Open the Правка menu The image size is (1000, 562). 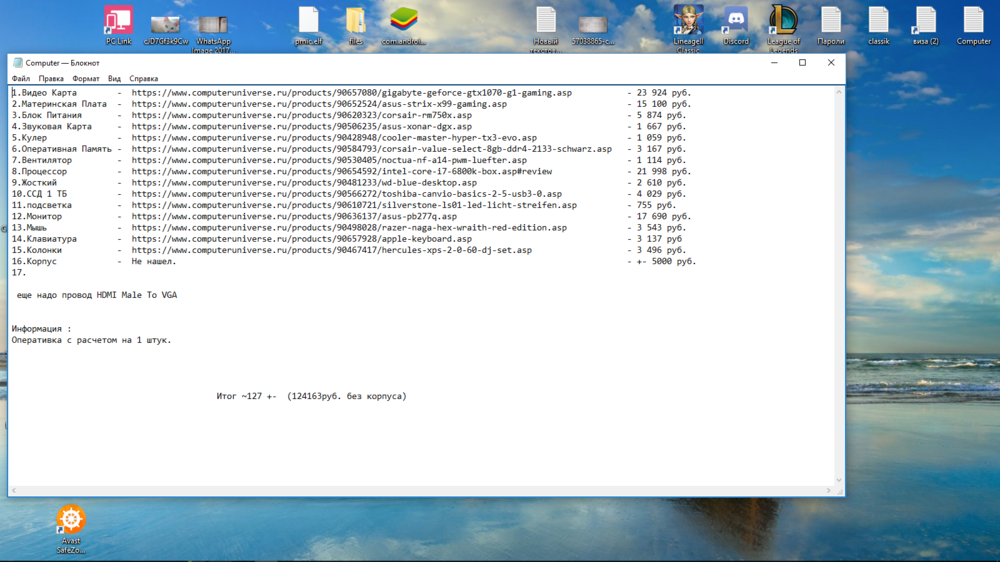[51, 79]
